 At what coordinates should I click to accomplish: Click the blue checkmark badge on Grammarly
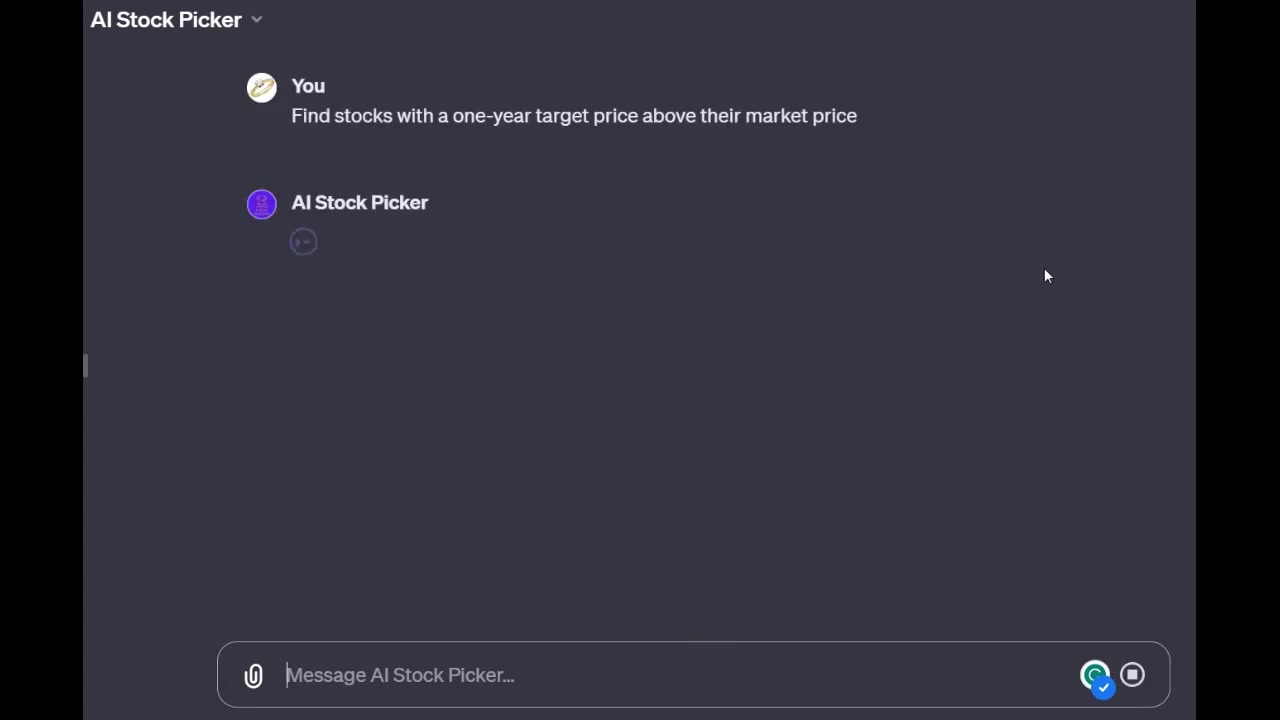[1103, 687]
